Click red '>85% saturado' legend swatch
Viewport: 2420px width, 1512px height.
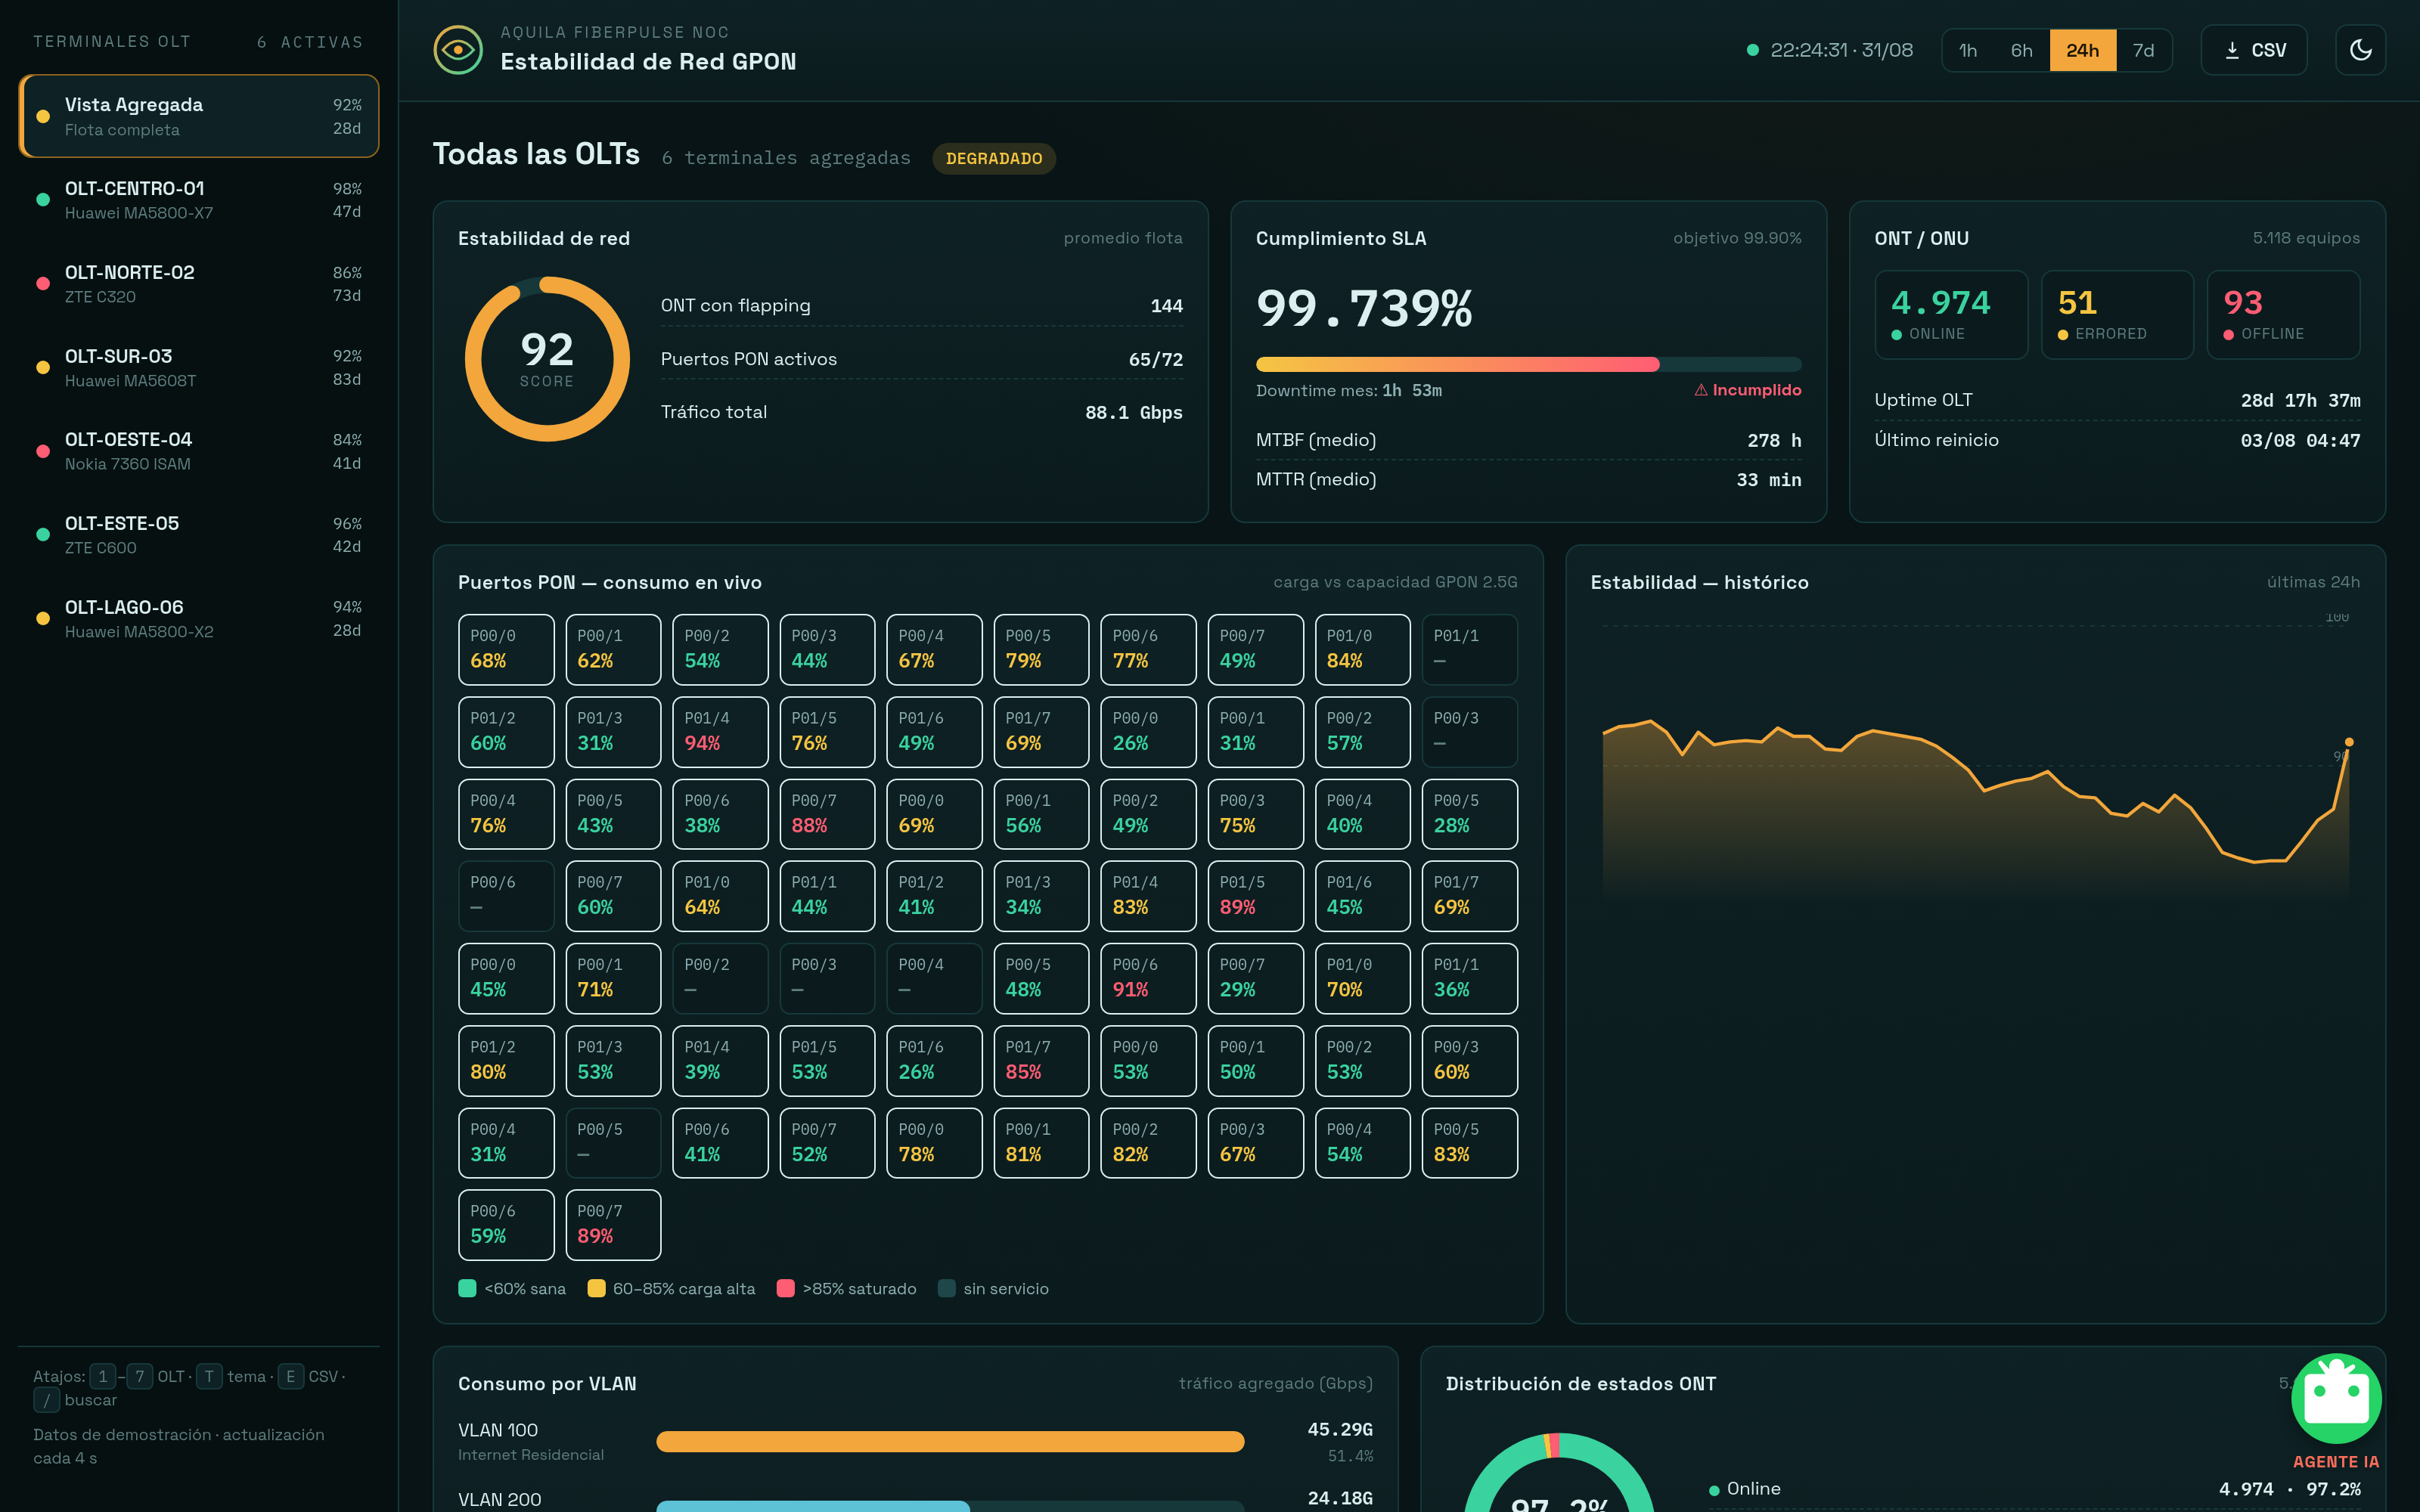click(x=786, y=1288)
